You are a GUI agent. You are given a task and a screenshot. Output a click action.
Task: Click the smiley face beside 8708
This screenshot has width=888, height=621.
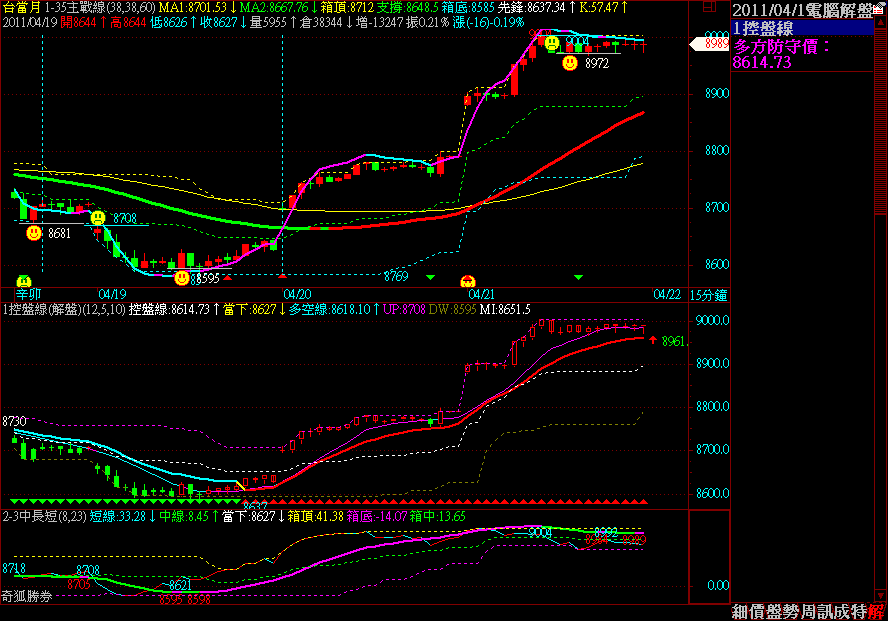[97, 217]
